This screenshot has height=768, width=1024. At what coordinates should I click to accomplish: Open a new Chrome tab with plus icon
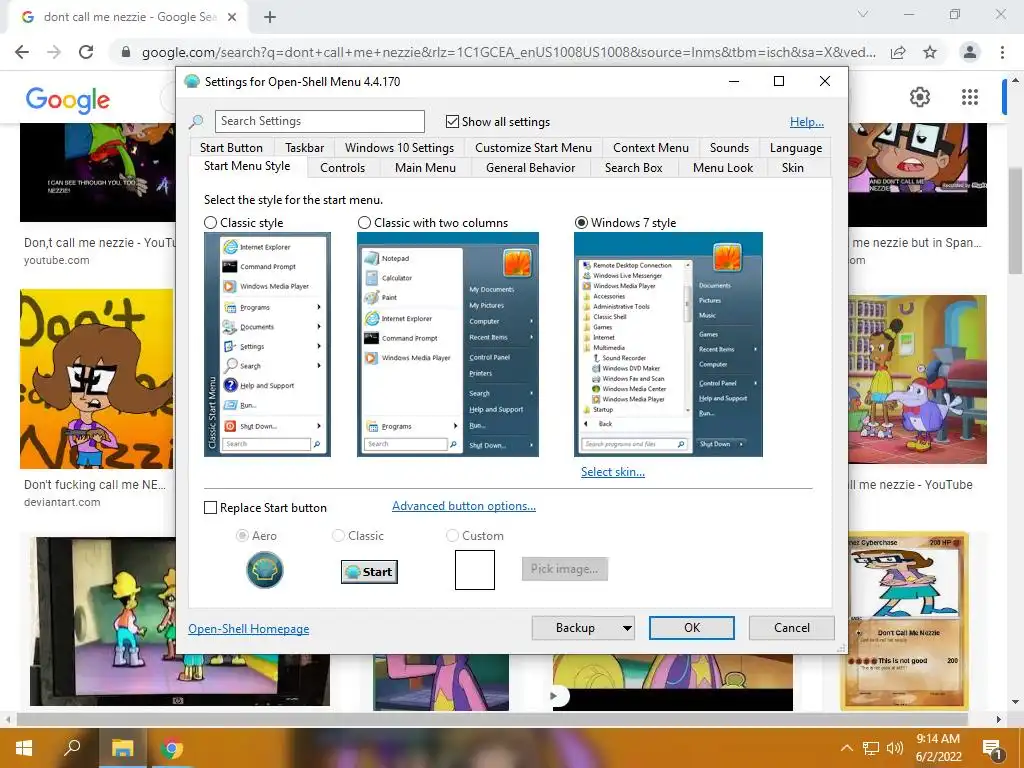[270, 17]
